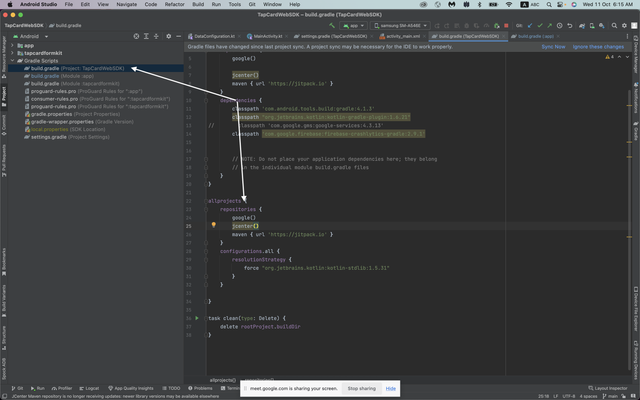Stop the running app with red square

click(506, 25)
